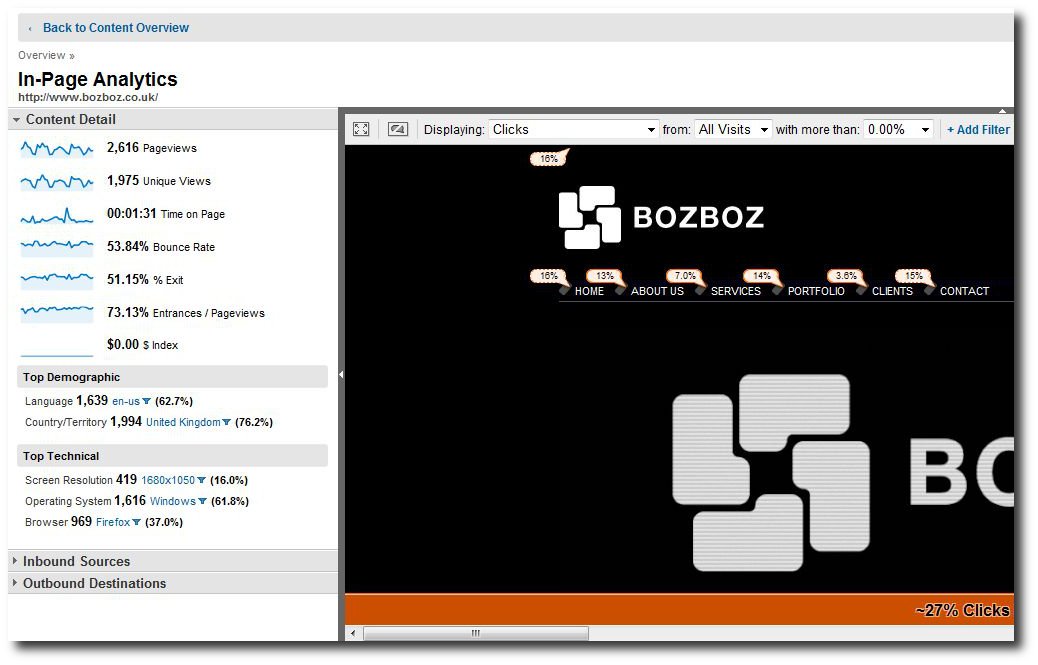Click the click-bubble display icon beside full-screen
This screenshot has height=665, width=1038.
click(397, 129)
